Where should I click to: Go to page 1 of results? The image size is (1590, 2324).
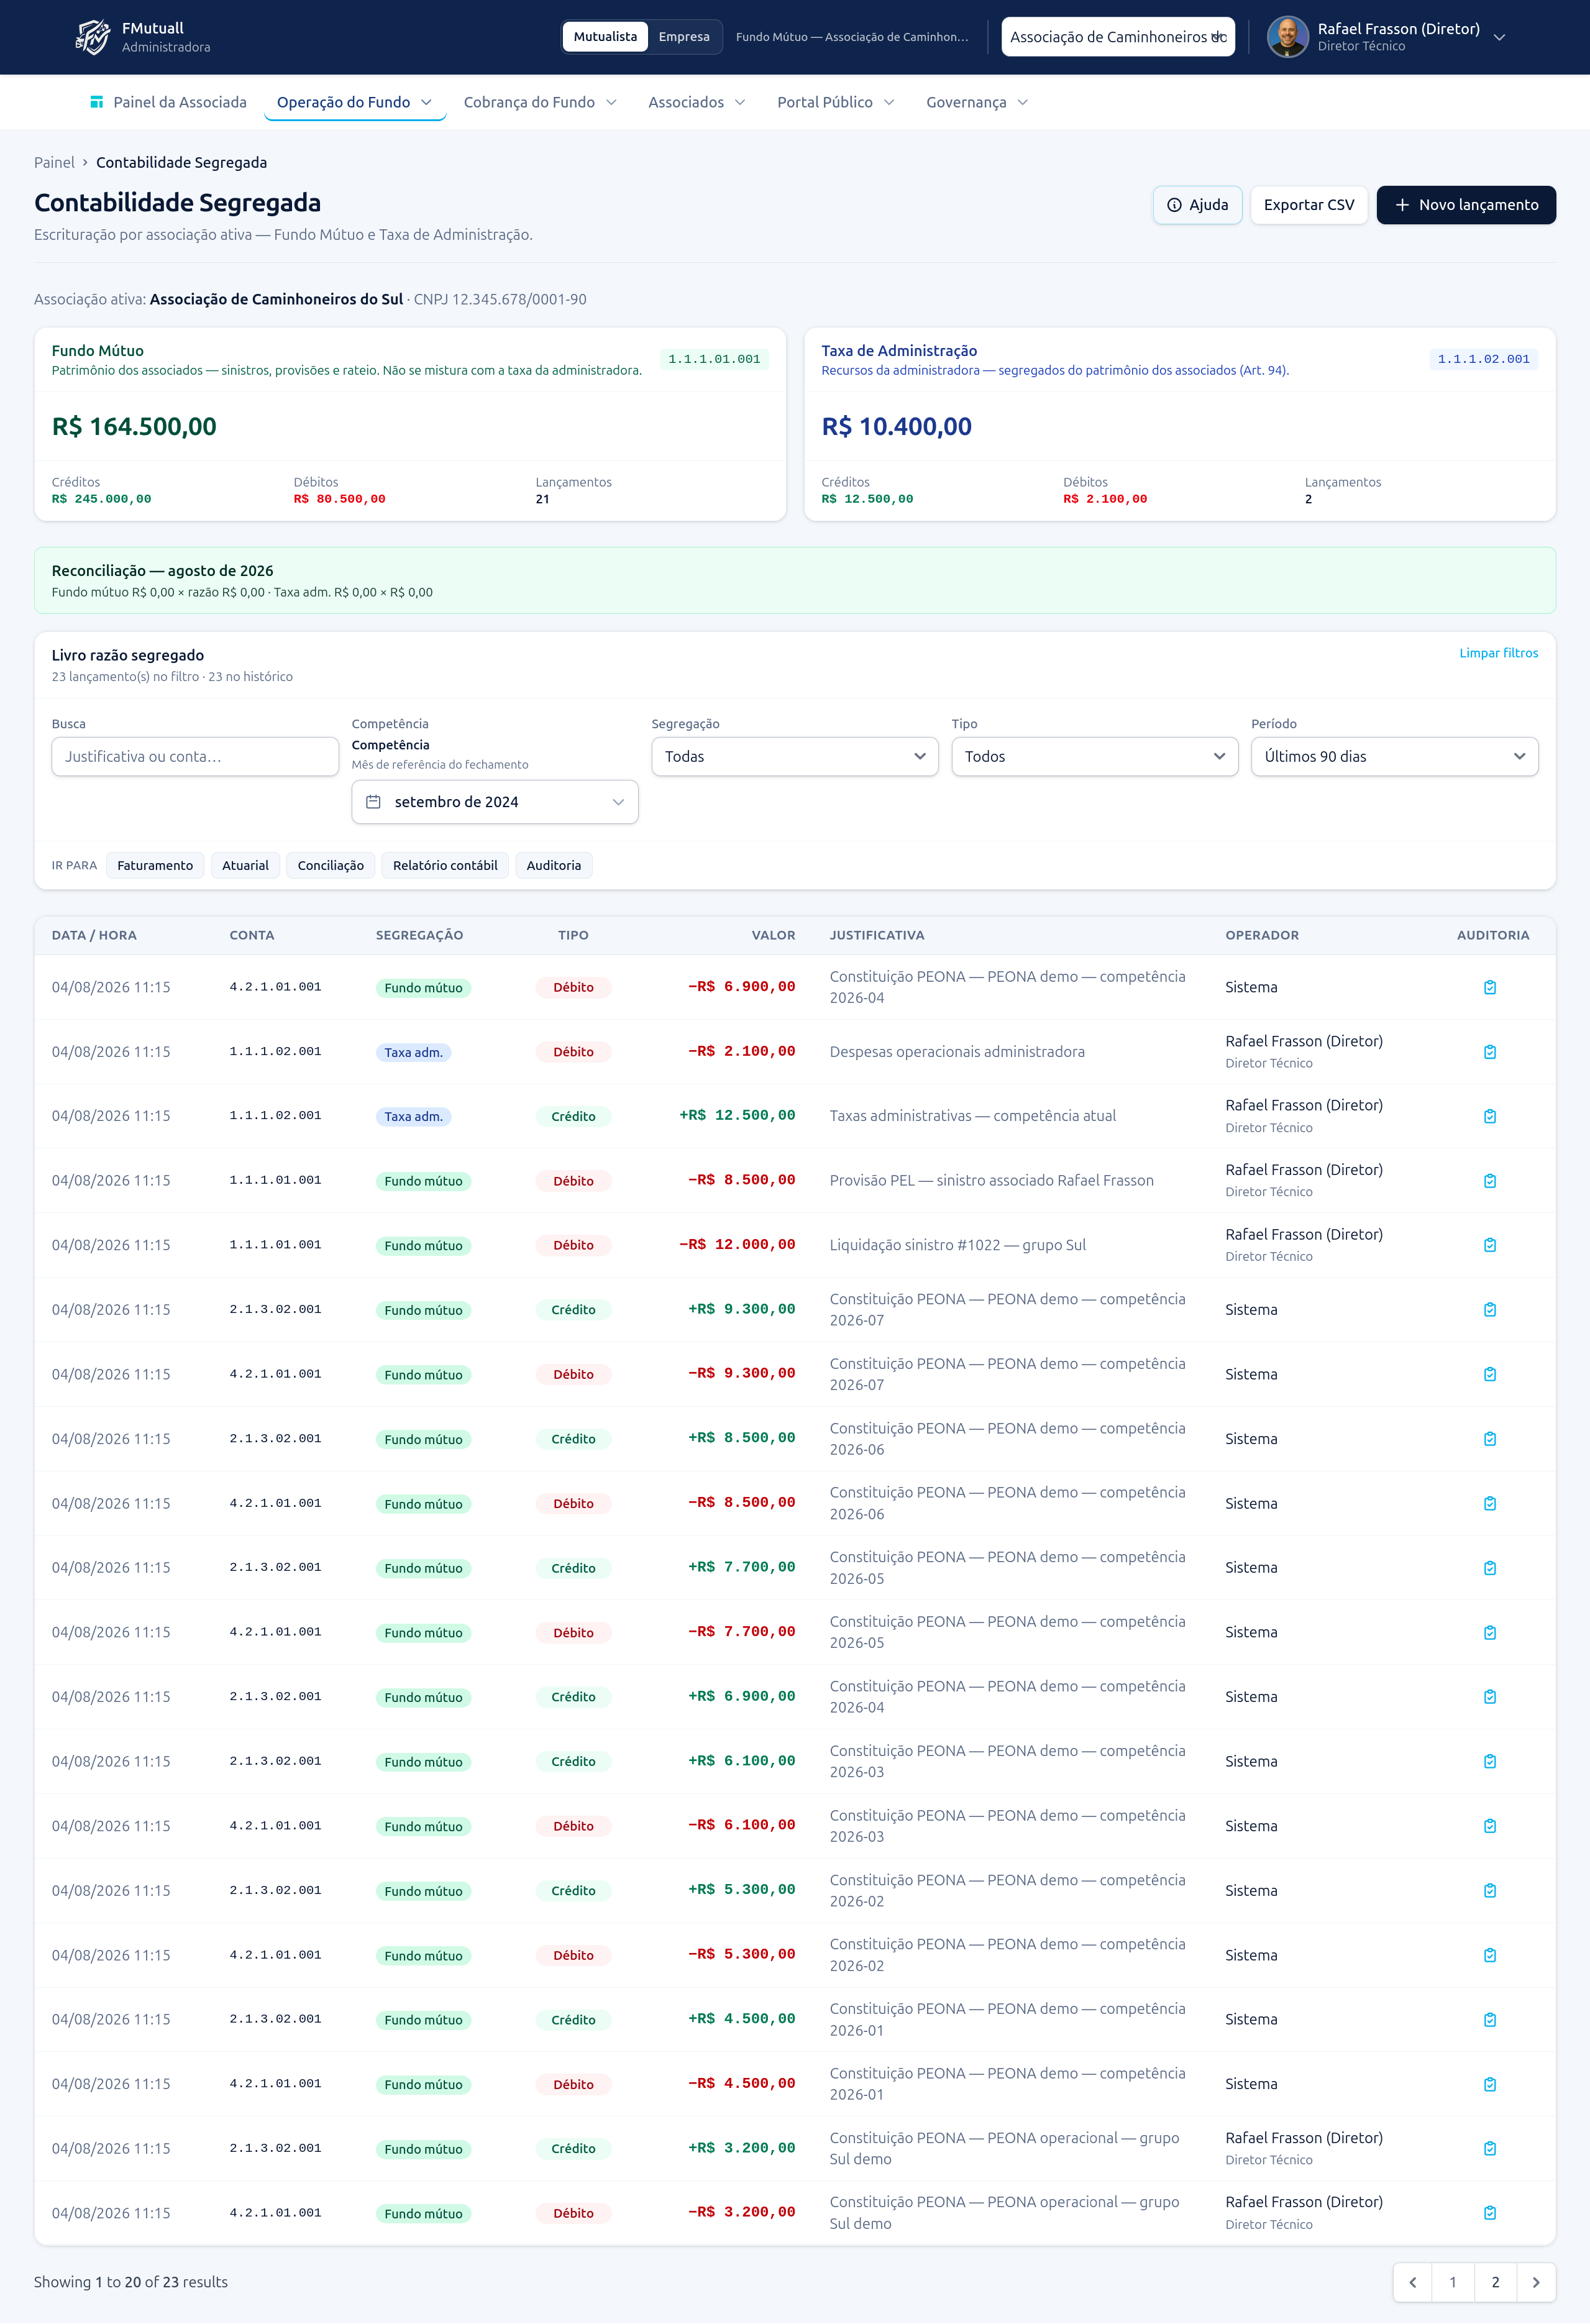[1453, 2282]
